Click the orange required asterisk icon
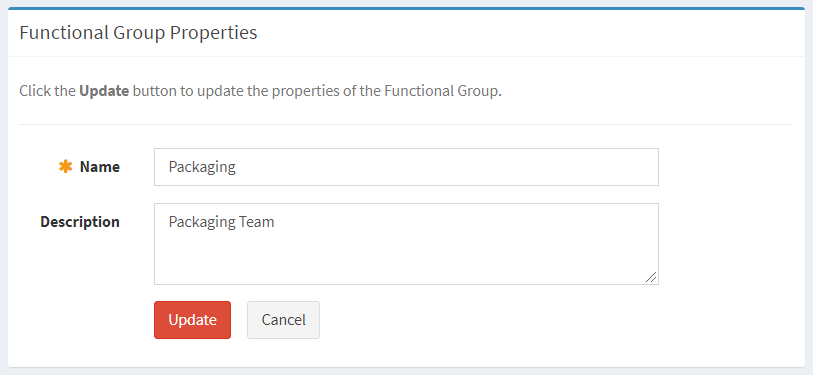 [65, 166]
